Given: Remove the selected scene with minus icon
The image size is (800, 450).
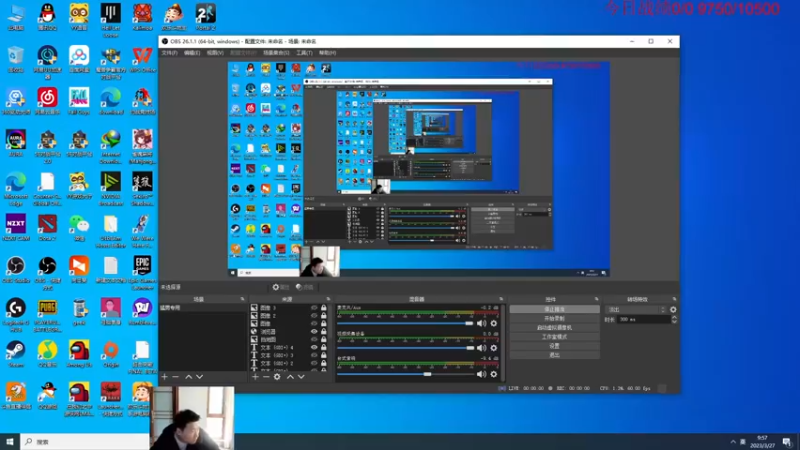Looking at the screenshot, I should tap(176, 377).
